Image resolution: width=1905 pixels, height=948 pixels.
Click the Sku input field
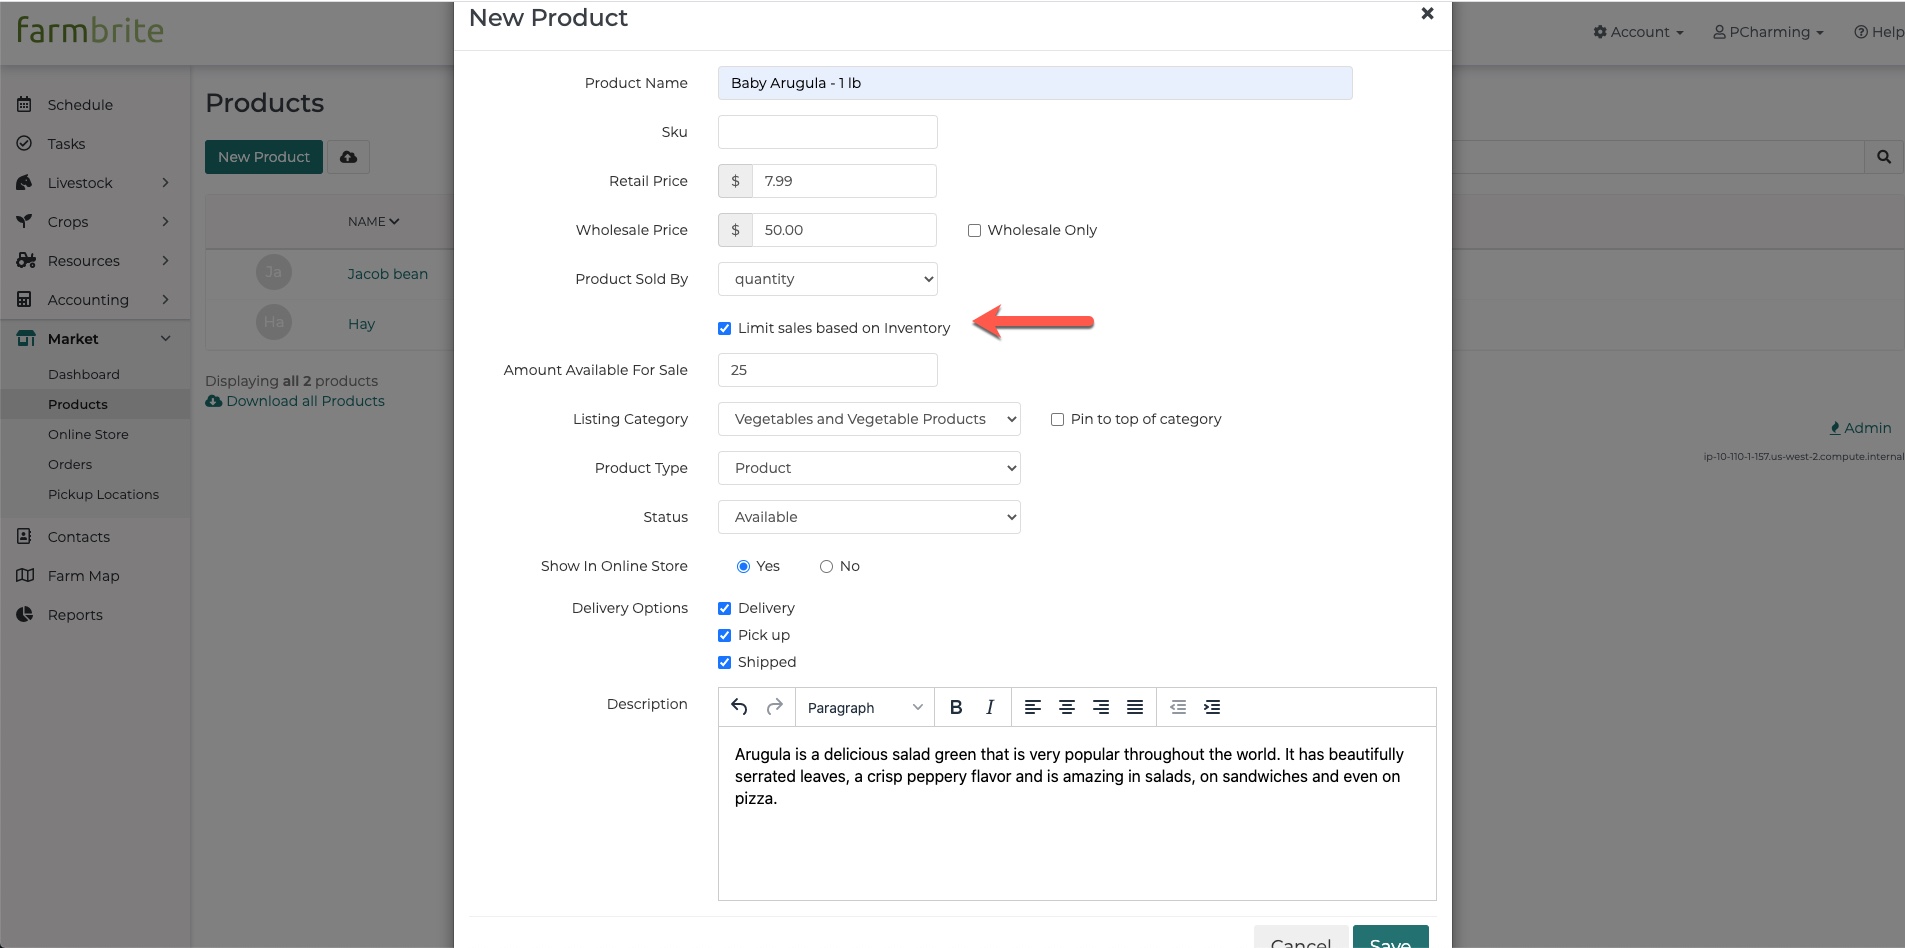(828, 132)
